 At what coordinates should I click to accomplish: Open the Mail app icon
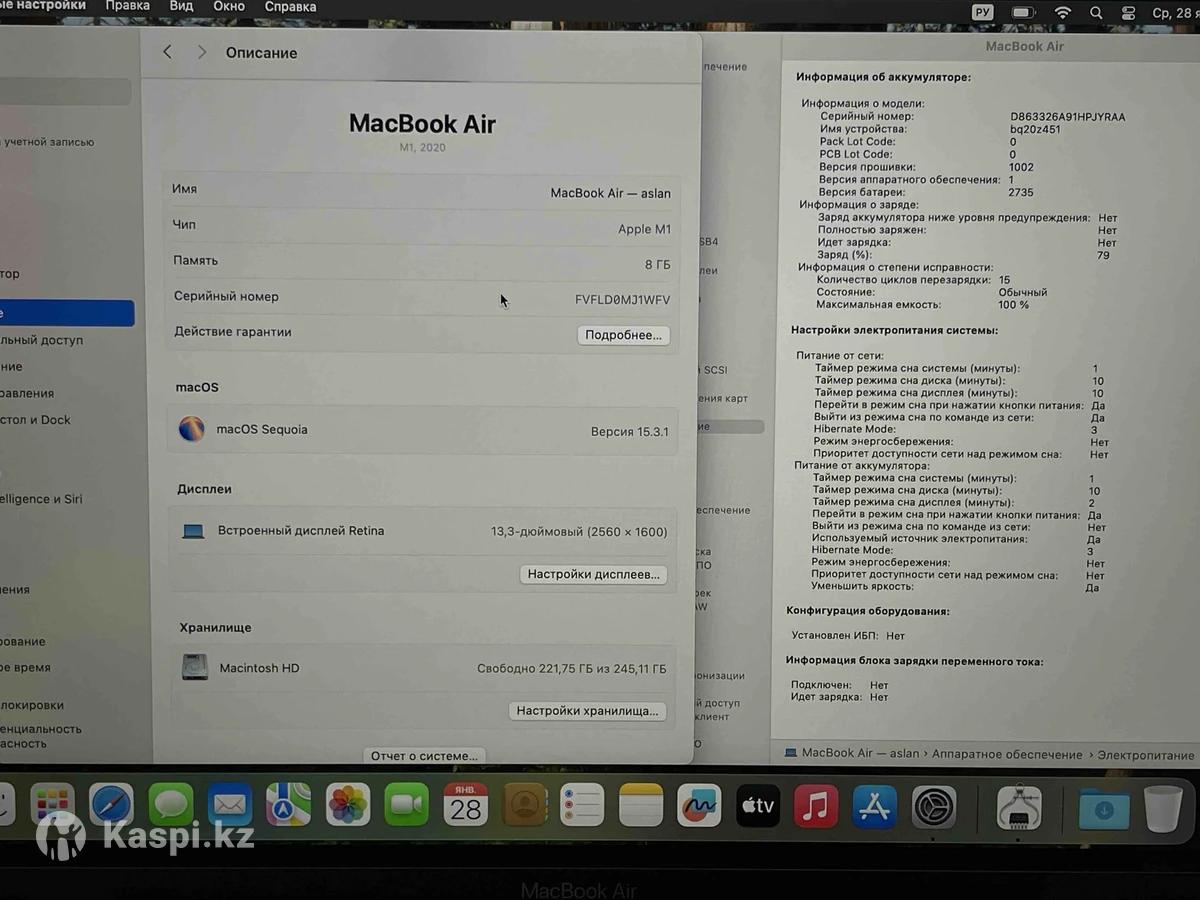[x=230, y=804]
